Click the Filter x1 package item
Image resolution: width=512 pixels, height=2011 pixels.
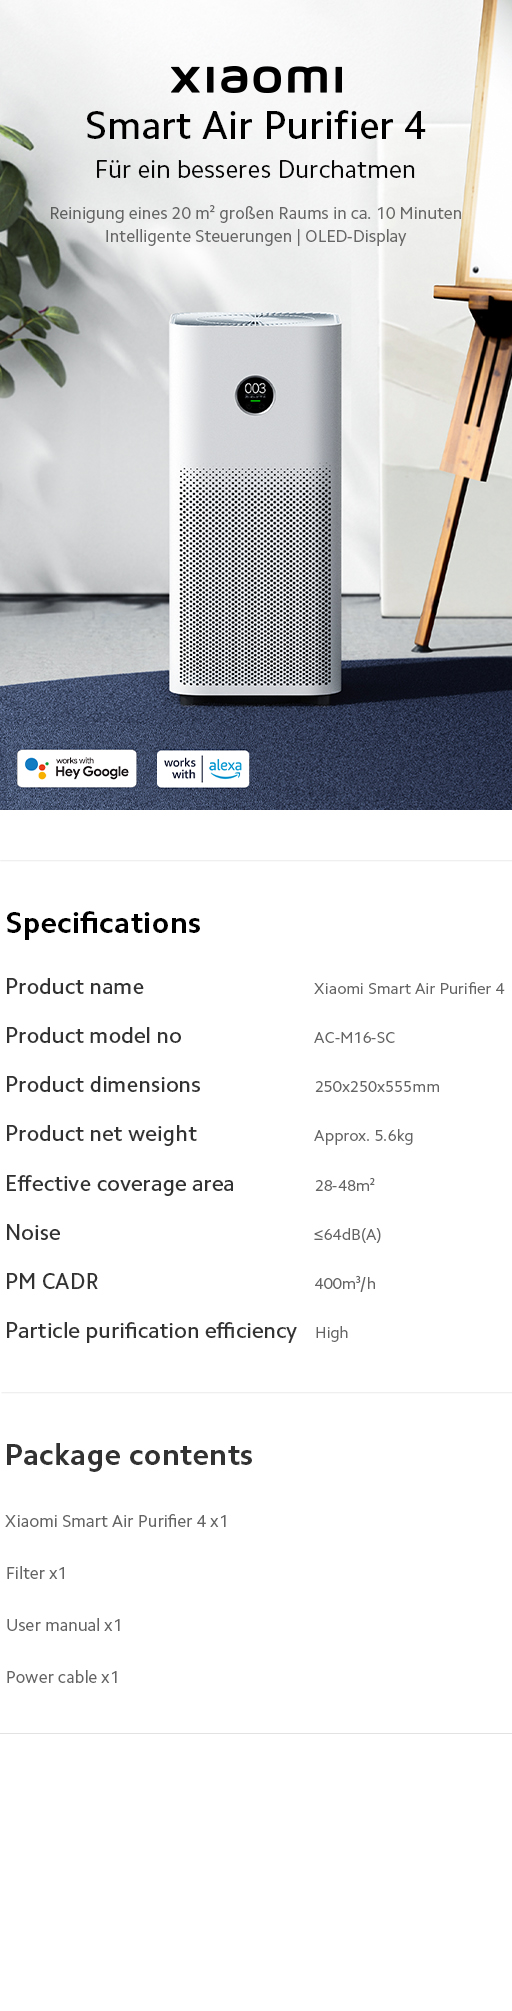[36, 1573]
